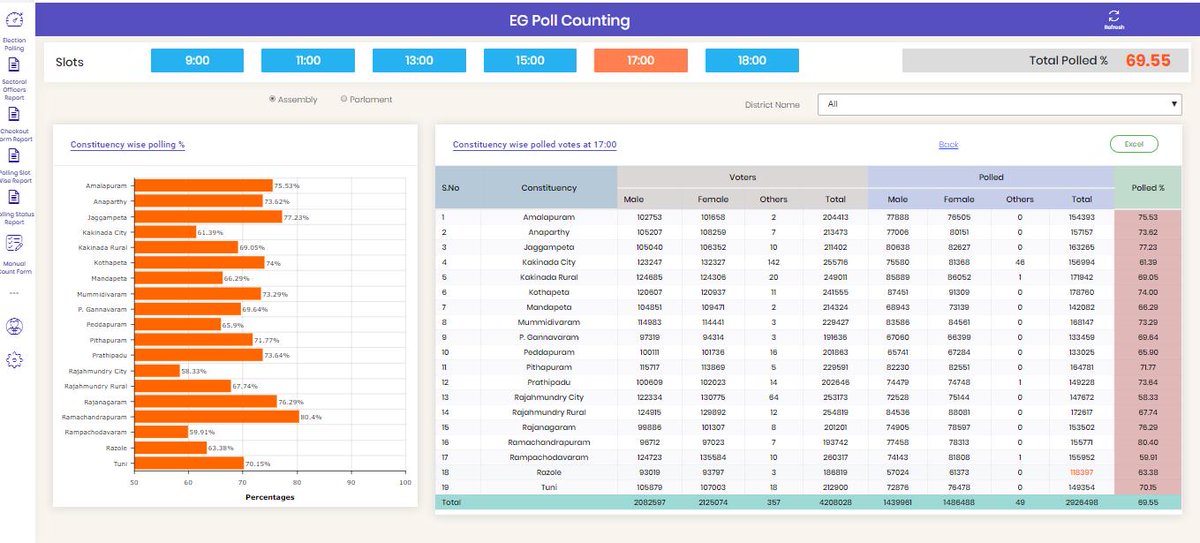Viewport: 1200px width, 543px height.
Task: Open the District Name dropdown
Action: [x=1000, y=103]
